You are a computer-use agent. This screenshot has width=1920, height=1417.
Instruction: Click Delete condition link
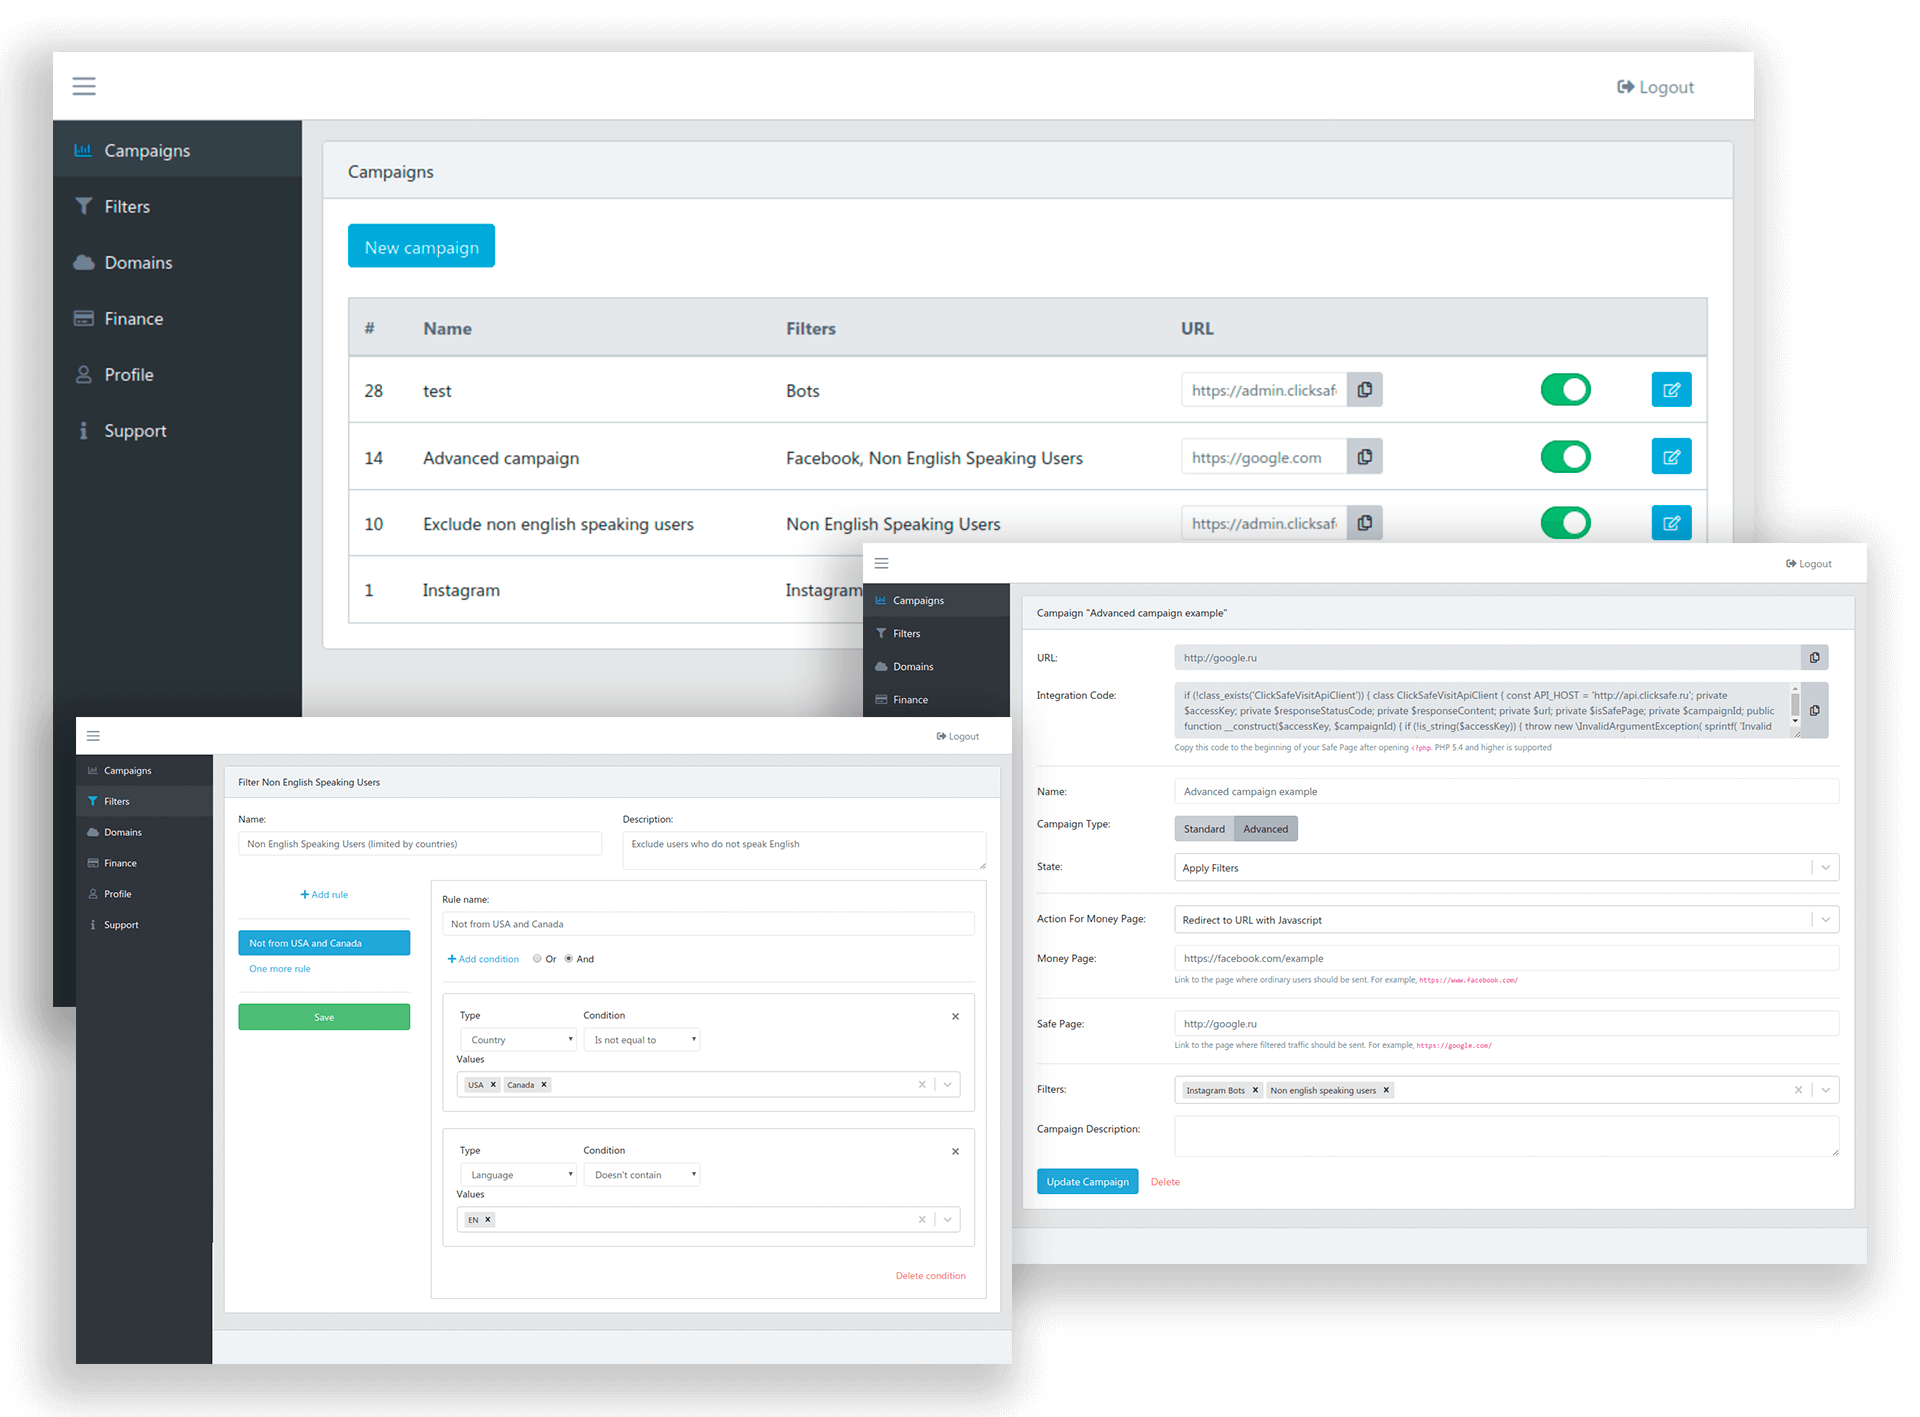(x=930, y=1276)
